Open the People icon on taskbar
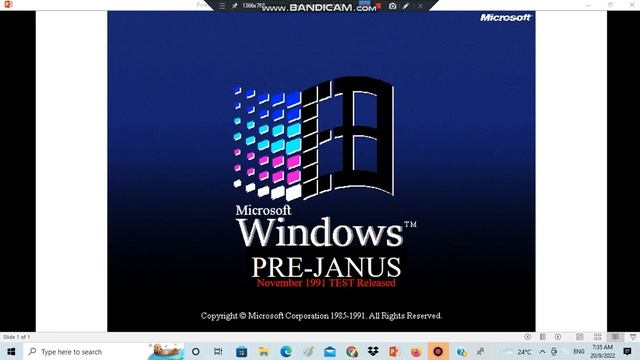640x360 pixels. pyautogui.click(x=481, y=351)
